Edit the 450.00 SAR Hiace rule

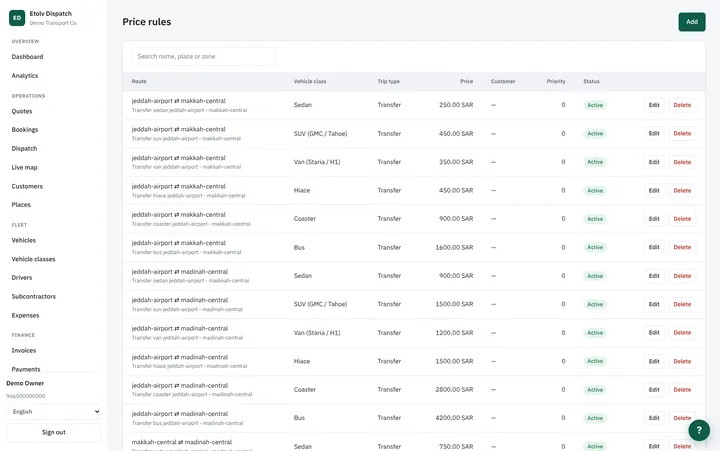tap(654, 191)
